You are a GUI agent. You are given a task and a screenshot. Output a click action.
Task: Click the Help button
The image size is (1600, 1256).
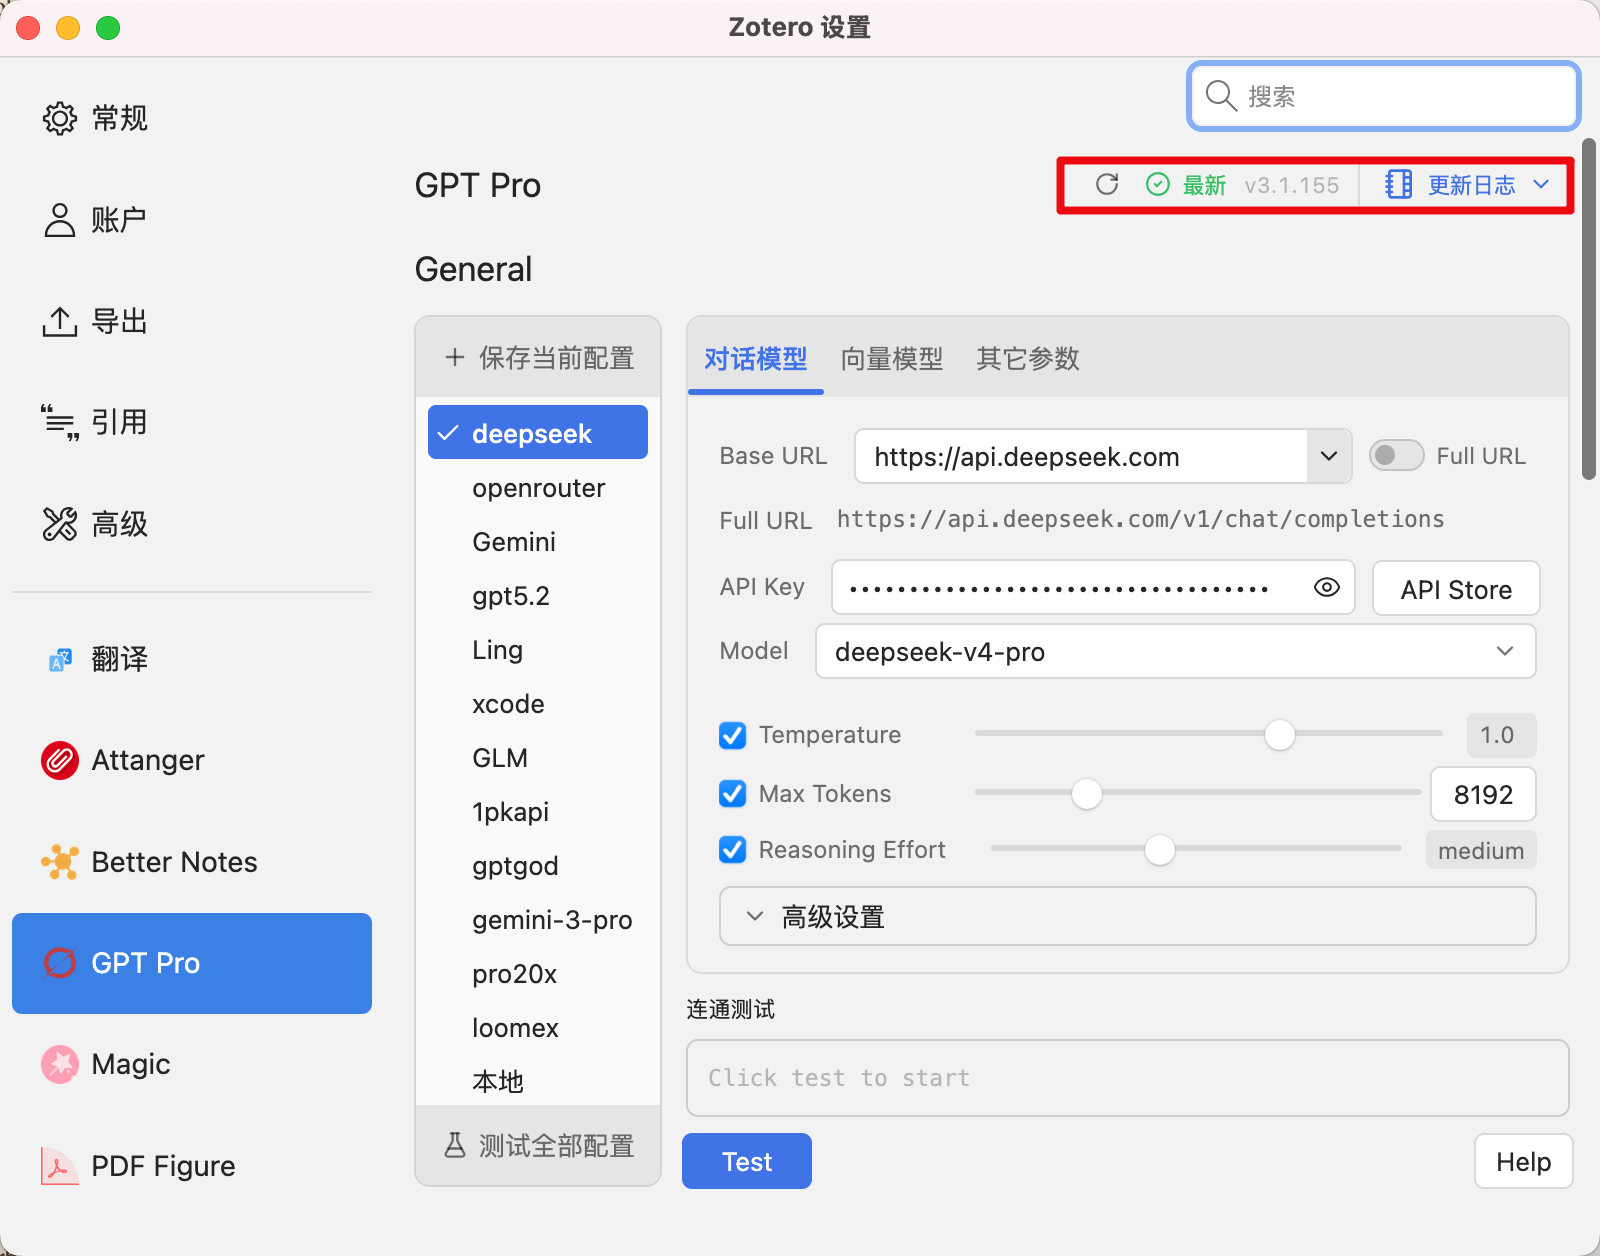(x=1524, y=1161)
